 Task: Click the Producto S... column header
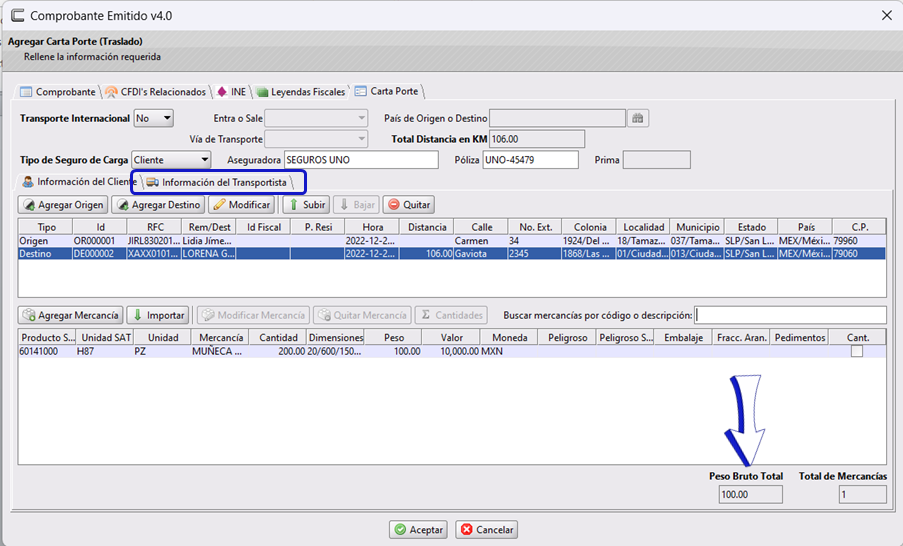[47, 338]
